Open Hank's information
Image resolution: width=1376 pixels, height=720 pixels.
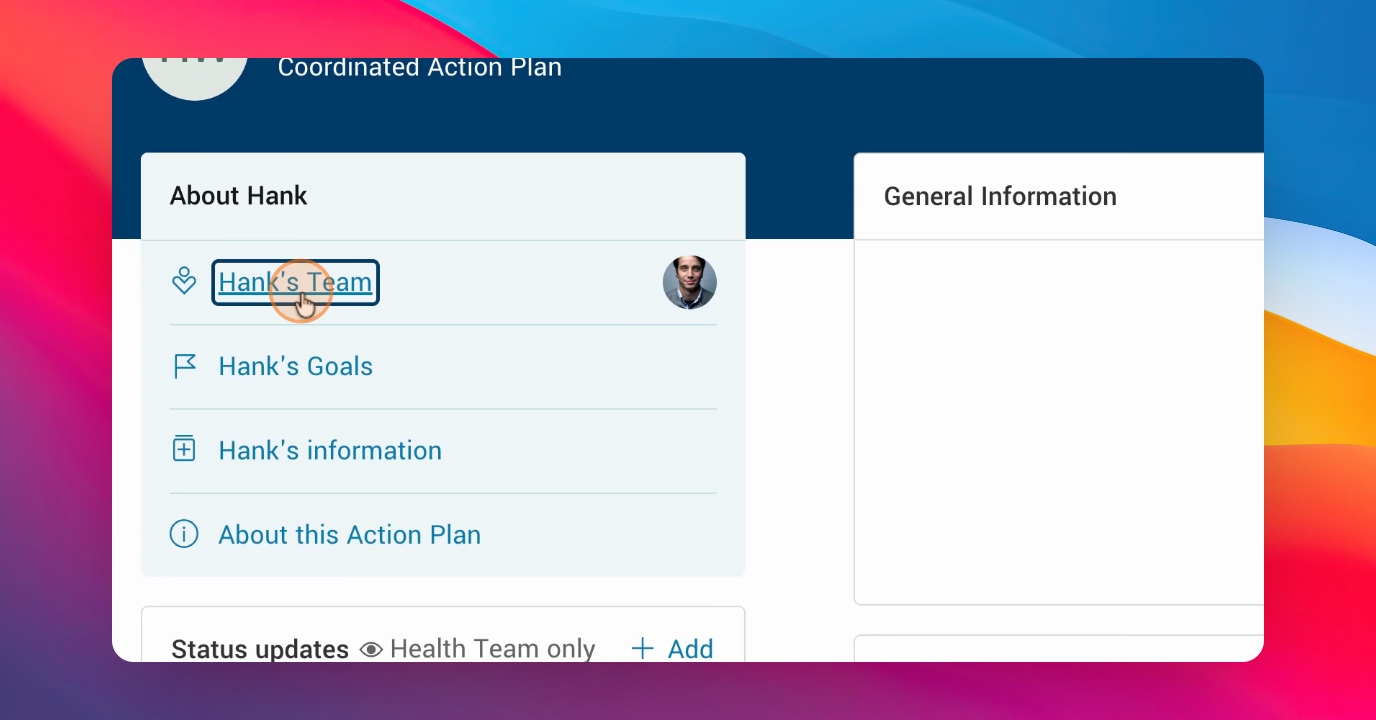pos(330,450)
